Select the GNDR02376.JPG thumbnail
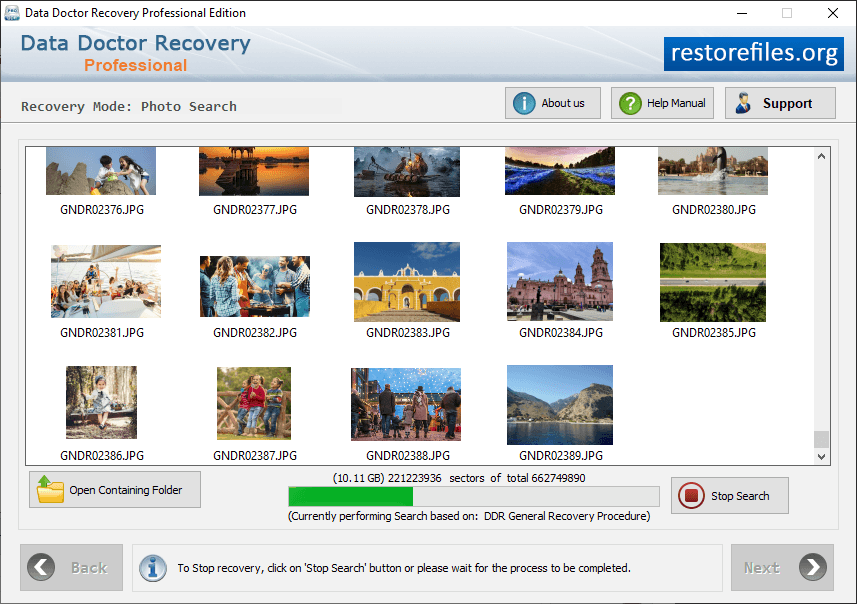The width and height of the screenshot is (857, 604). (x=101, y=171)
